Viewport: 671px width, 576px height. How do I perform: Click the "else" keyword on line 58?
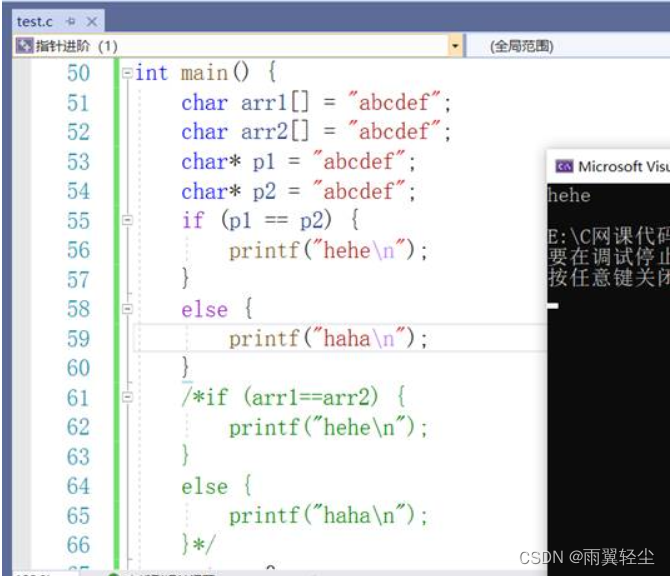pos(204,309)
